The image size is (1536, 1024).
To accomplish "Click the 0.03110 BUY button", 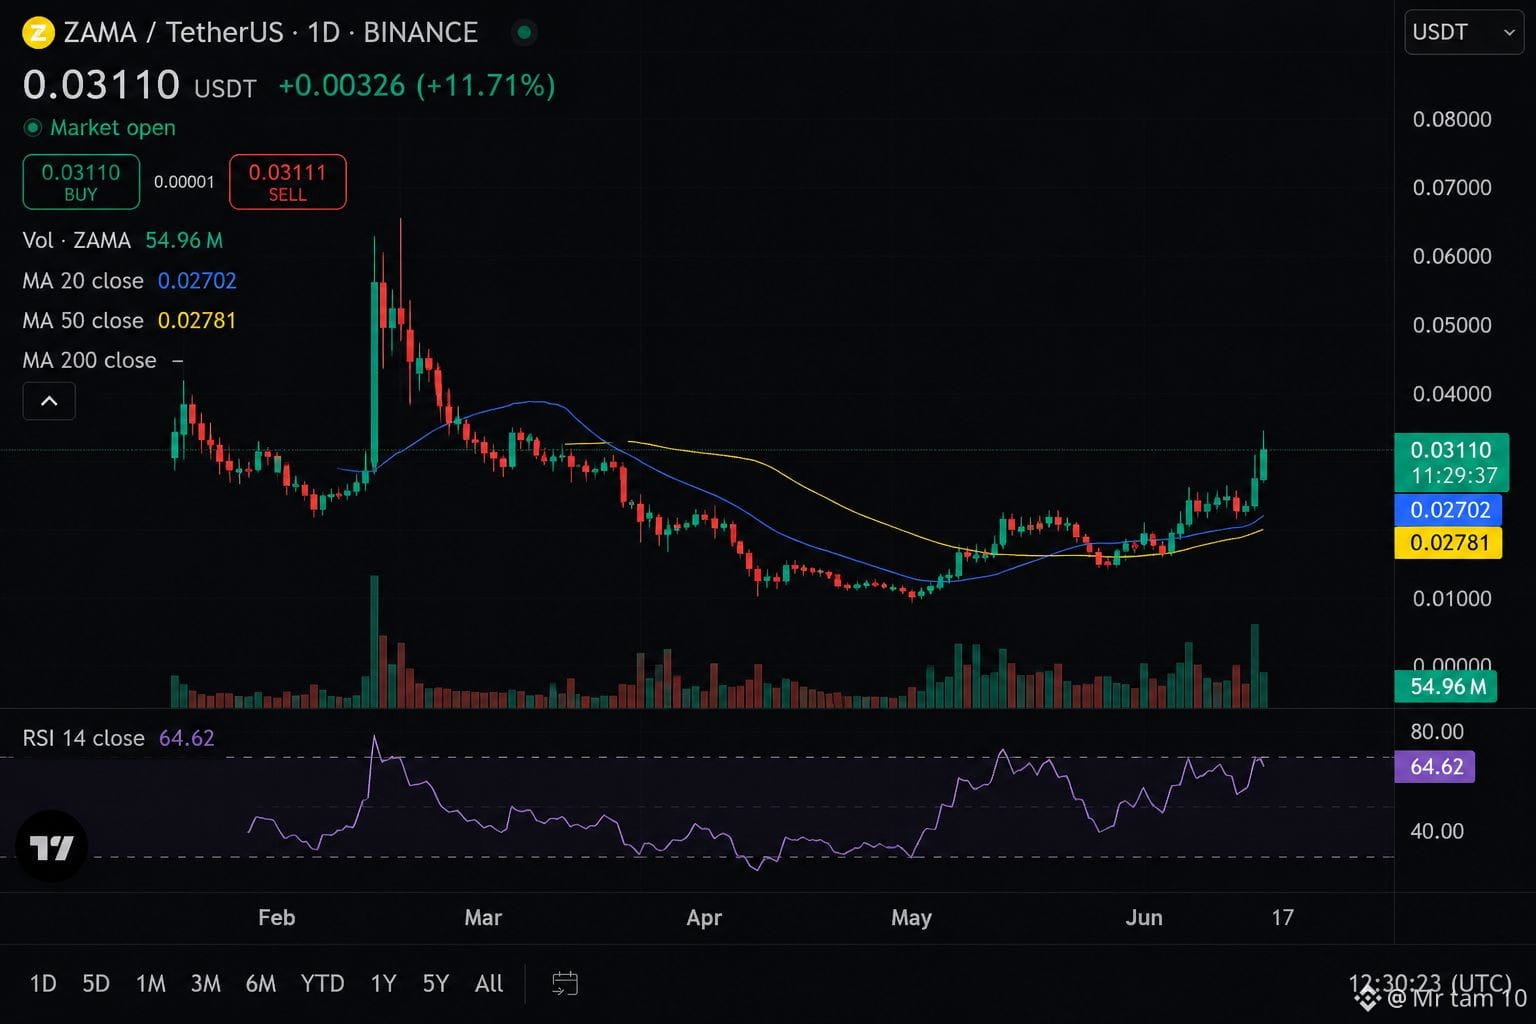I will point(81,182).
